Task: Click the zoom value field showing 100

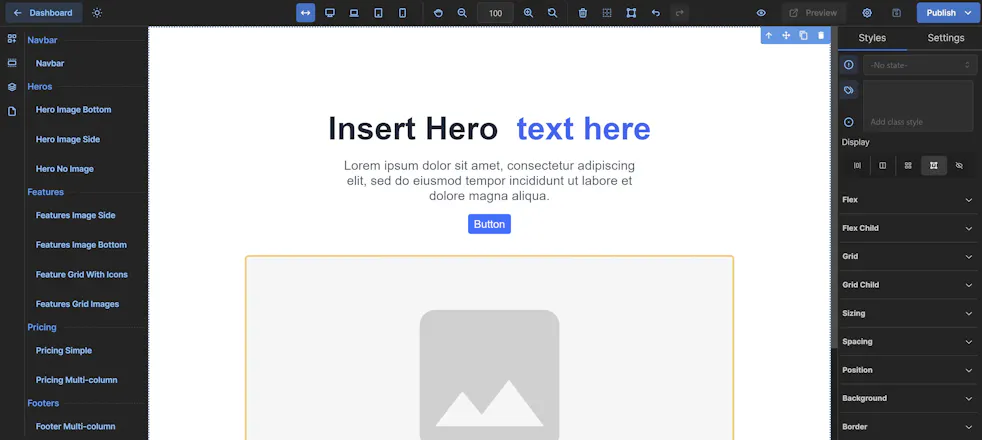Action: pyautogui.click(x=495, y=13)
